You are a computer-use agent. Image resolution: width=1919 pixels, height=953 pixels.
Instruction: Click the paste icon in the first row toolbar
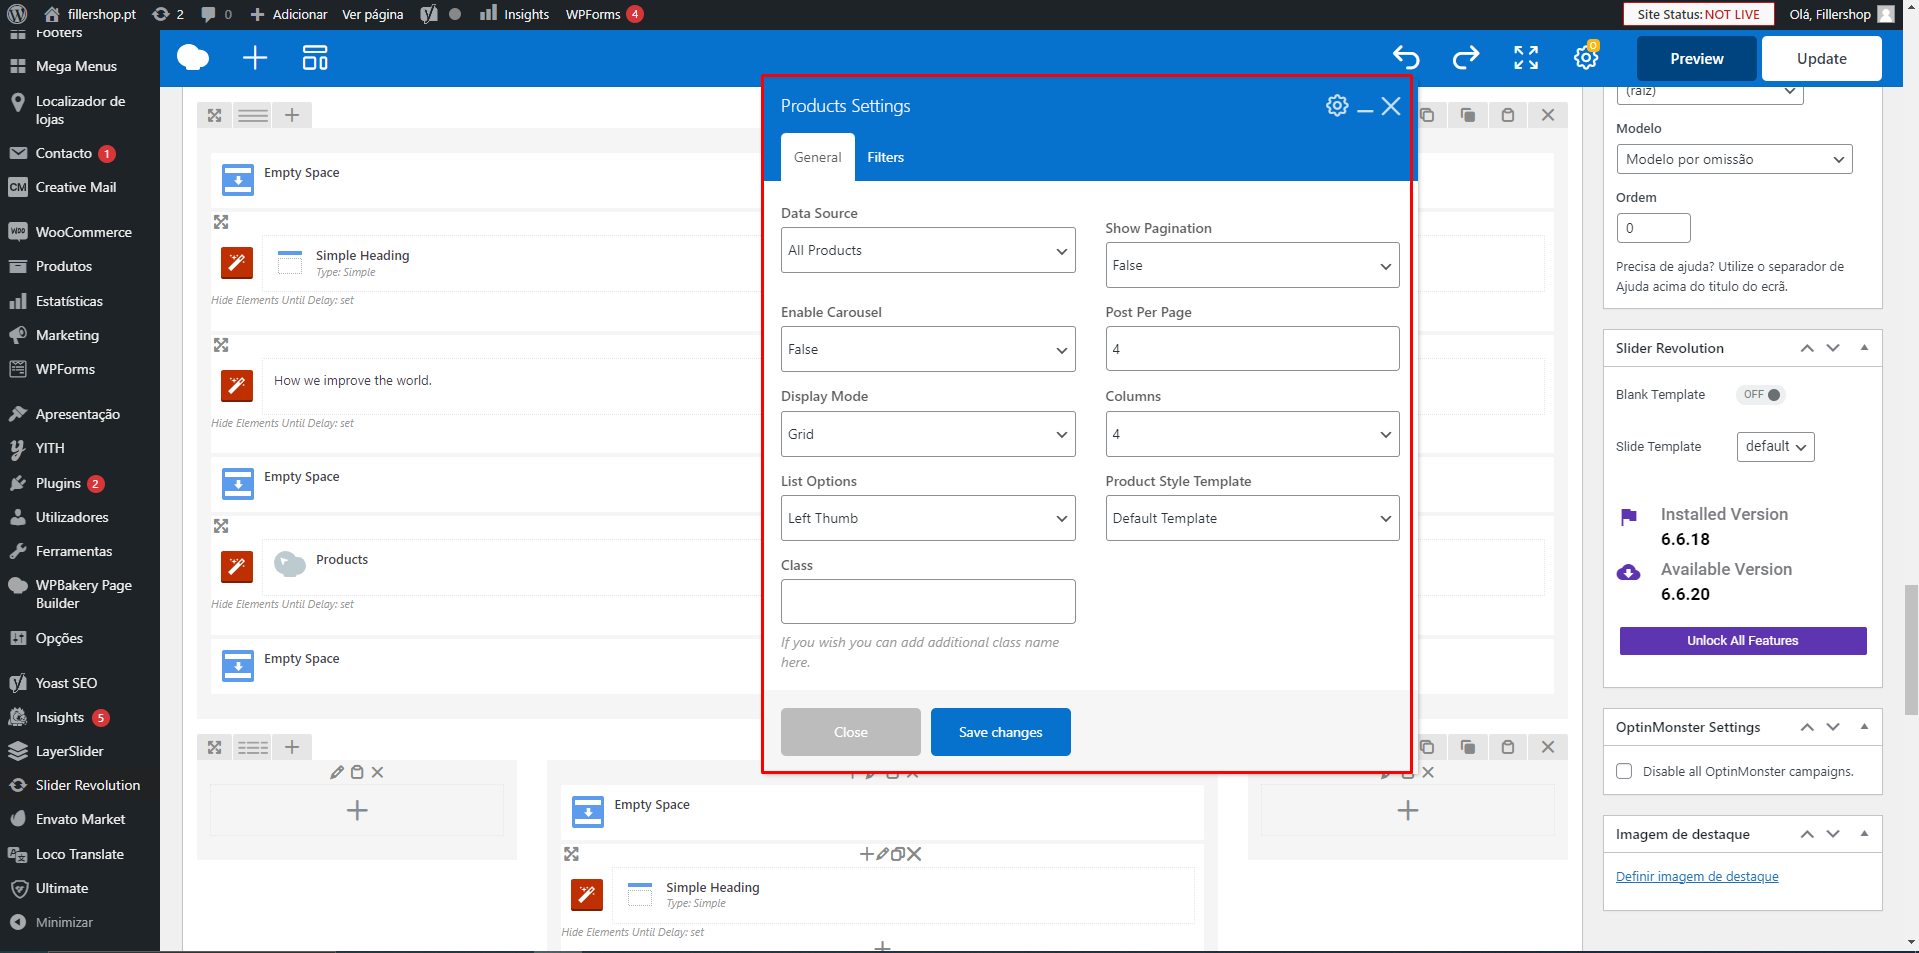click(1508, 115)
